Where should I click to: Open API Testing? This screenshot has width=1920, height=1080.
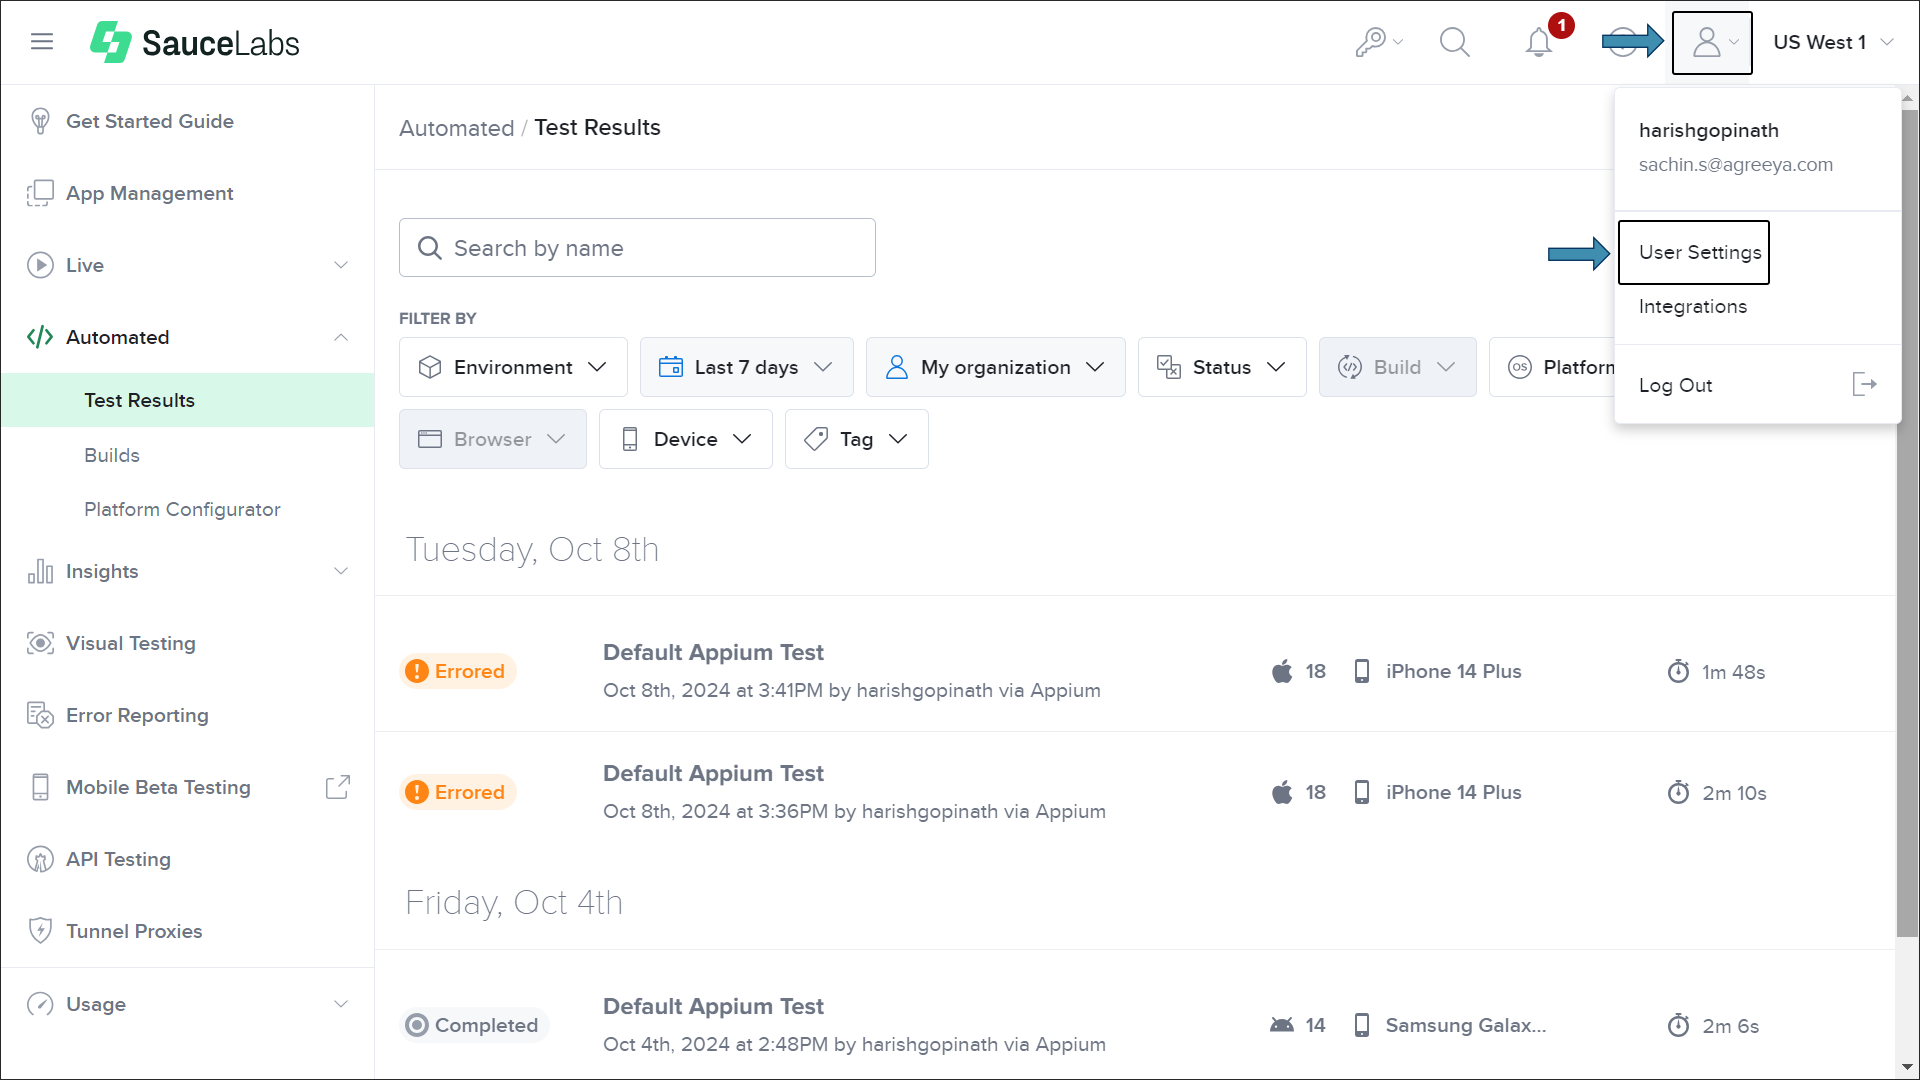tap(118, 859)
